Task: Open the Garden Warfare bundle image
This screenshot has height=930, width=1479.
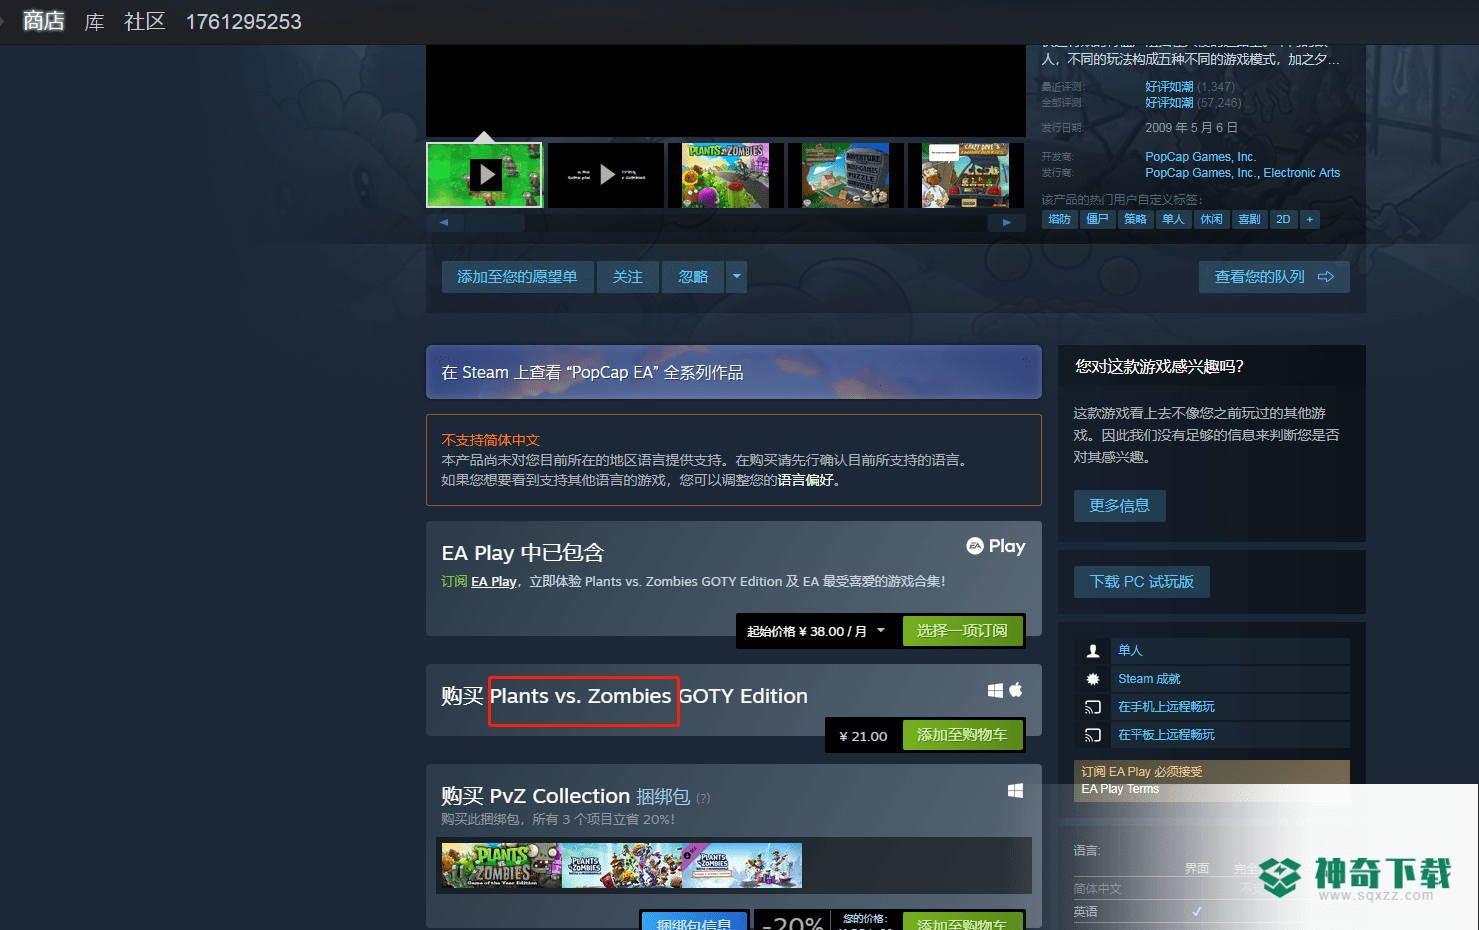Action: (622, 866)
